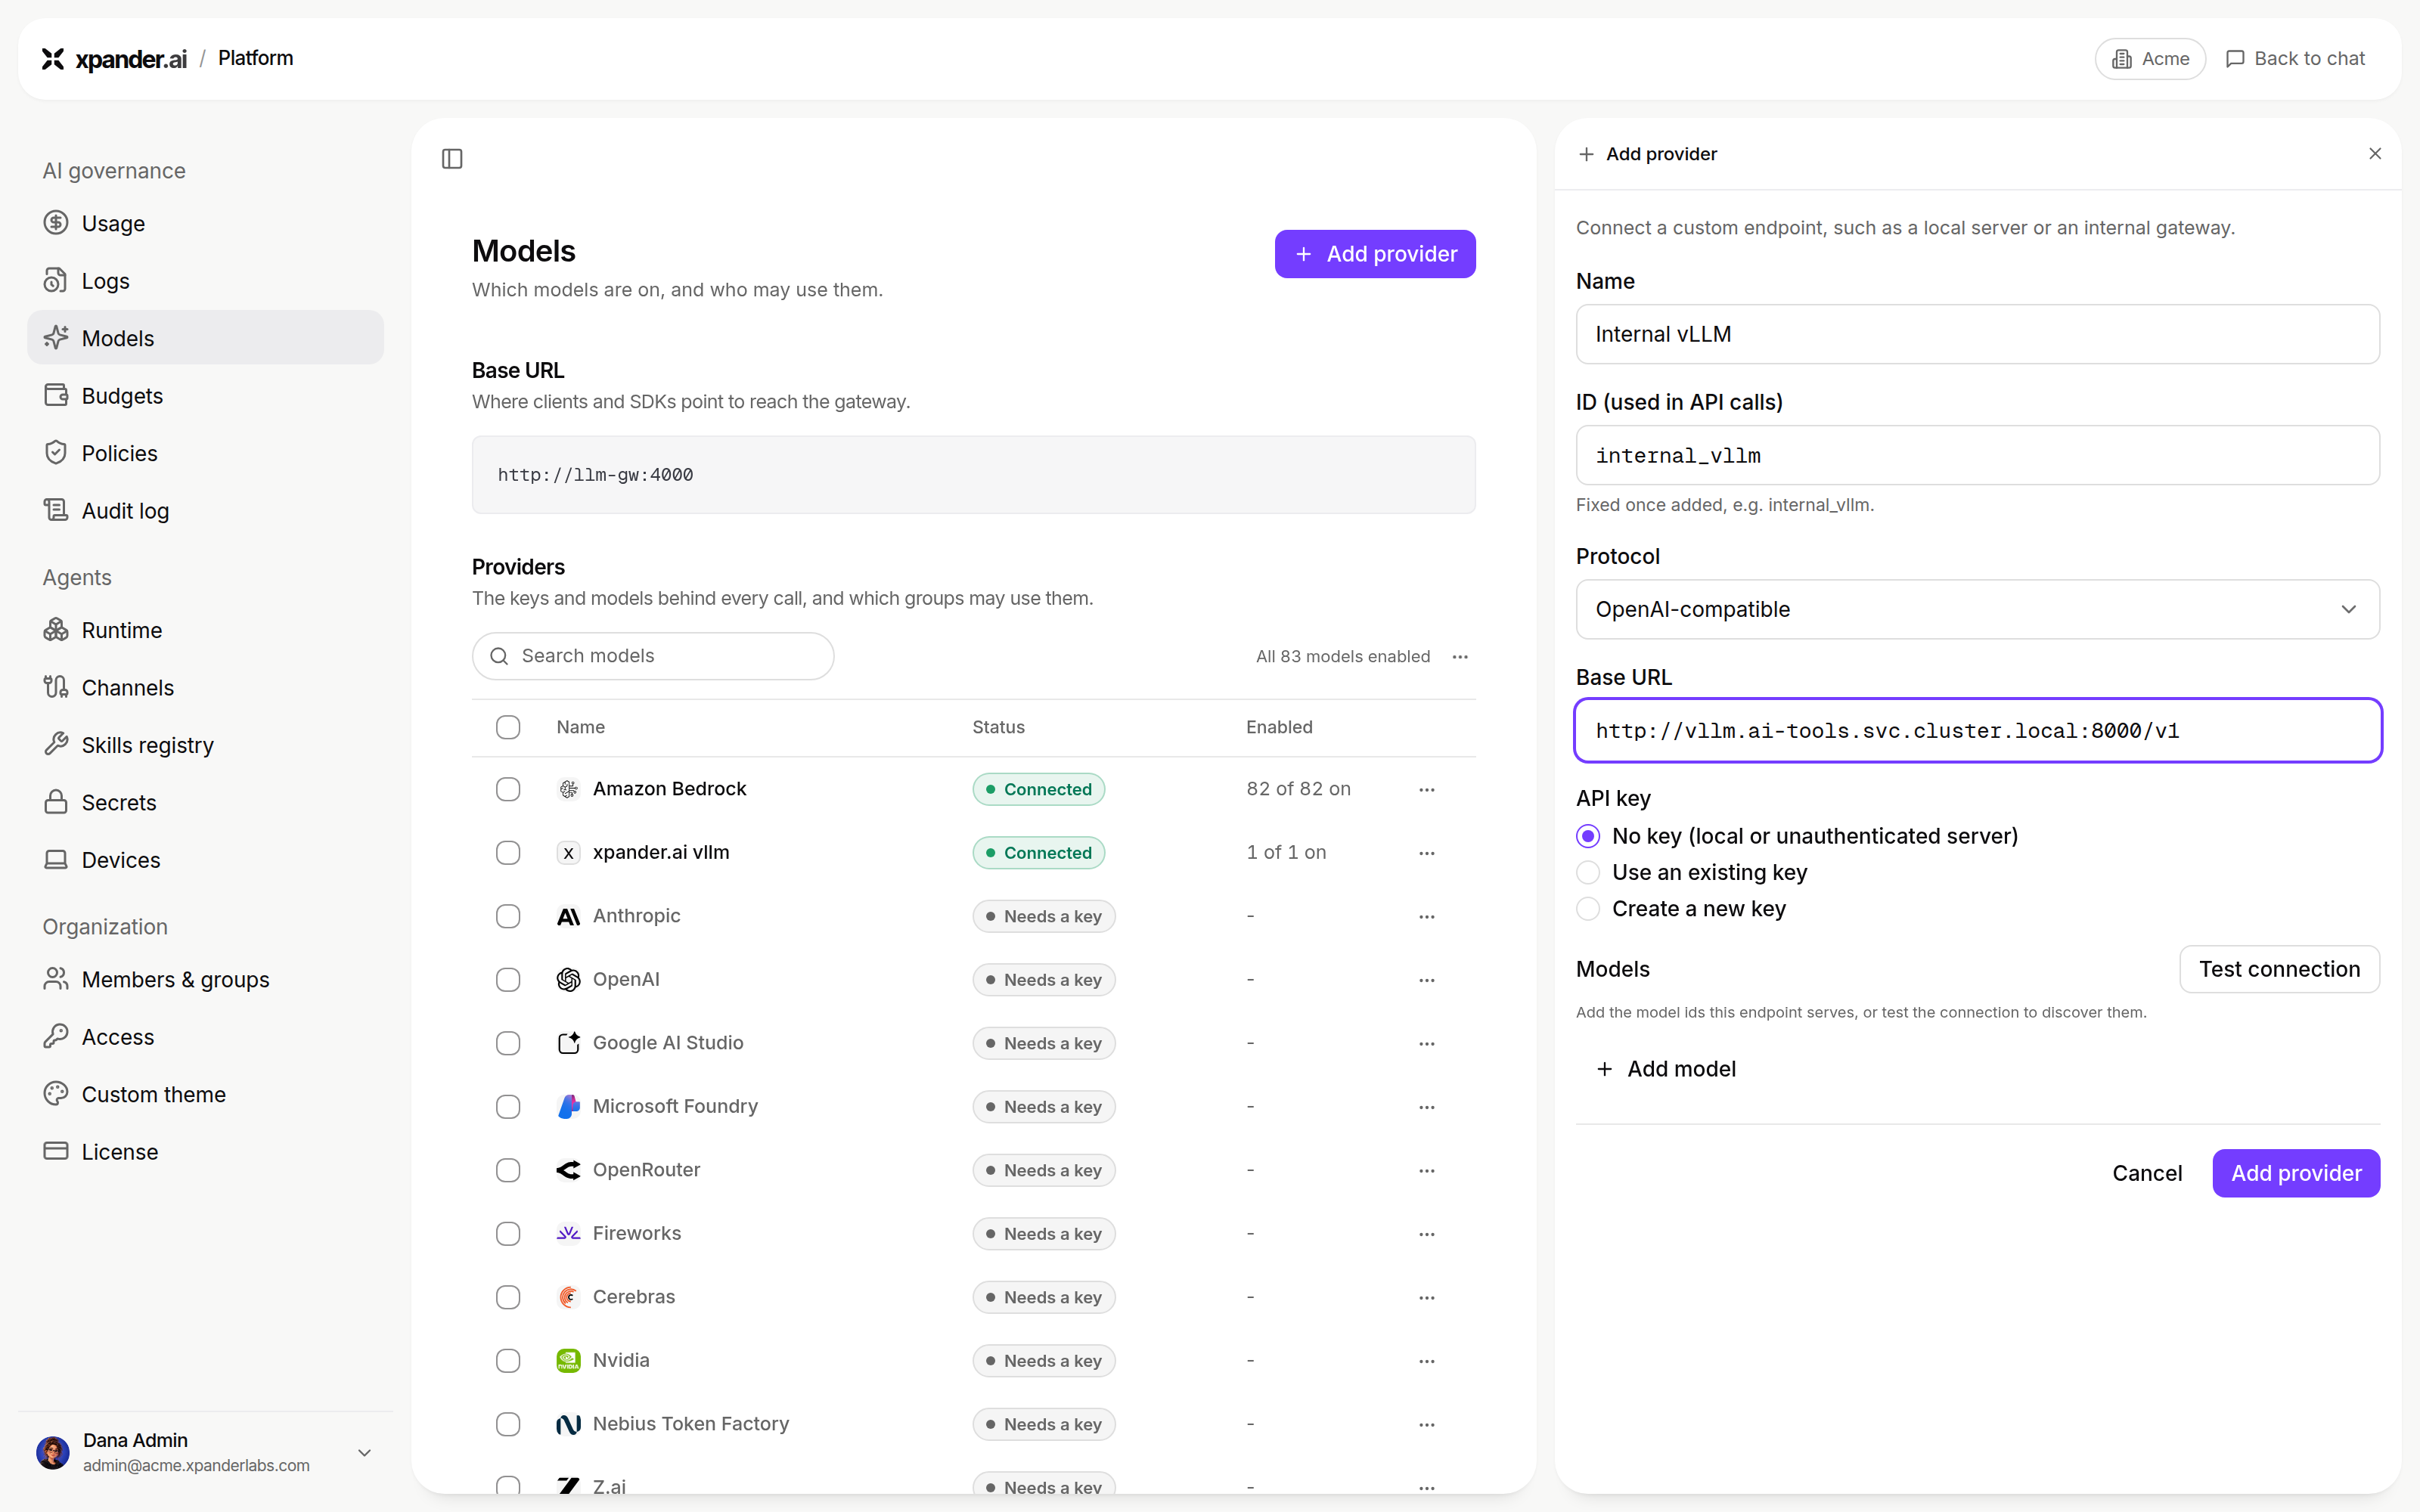The image size is (2420, 1512).
Task: Click the Test connection button
Action: (x=2279, y=969)
